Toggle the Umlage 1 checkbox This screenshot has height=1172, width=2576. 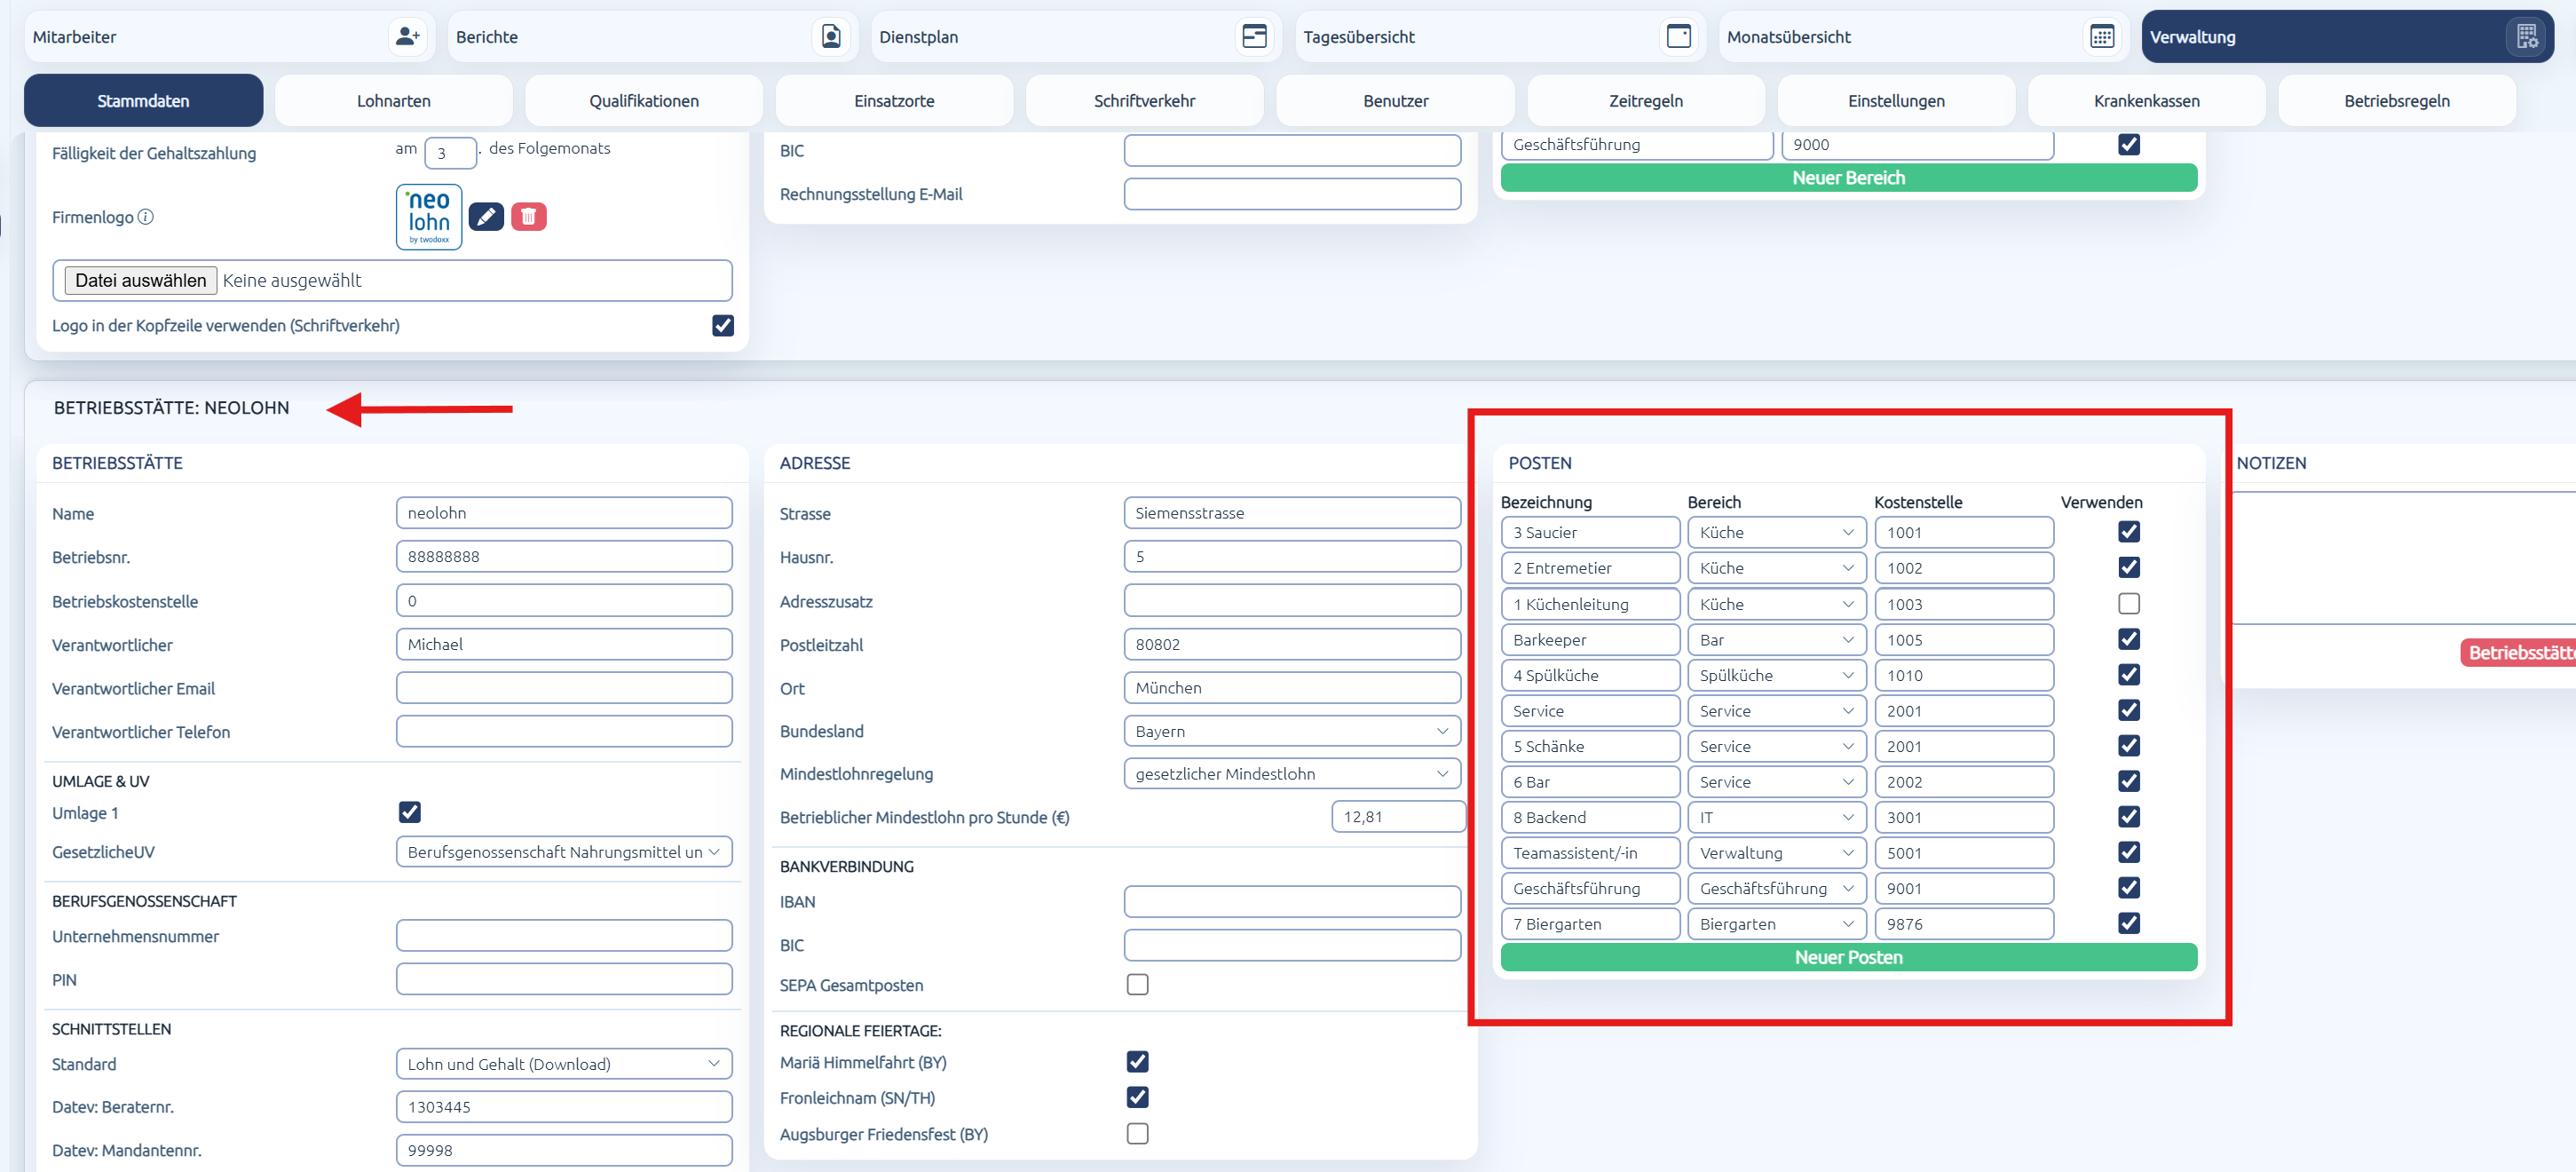(x=410, y=812)
